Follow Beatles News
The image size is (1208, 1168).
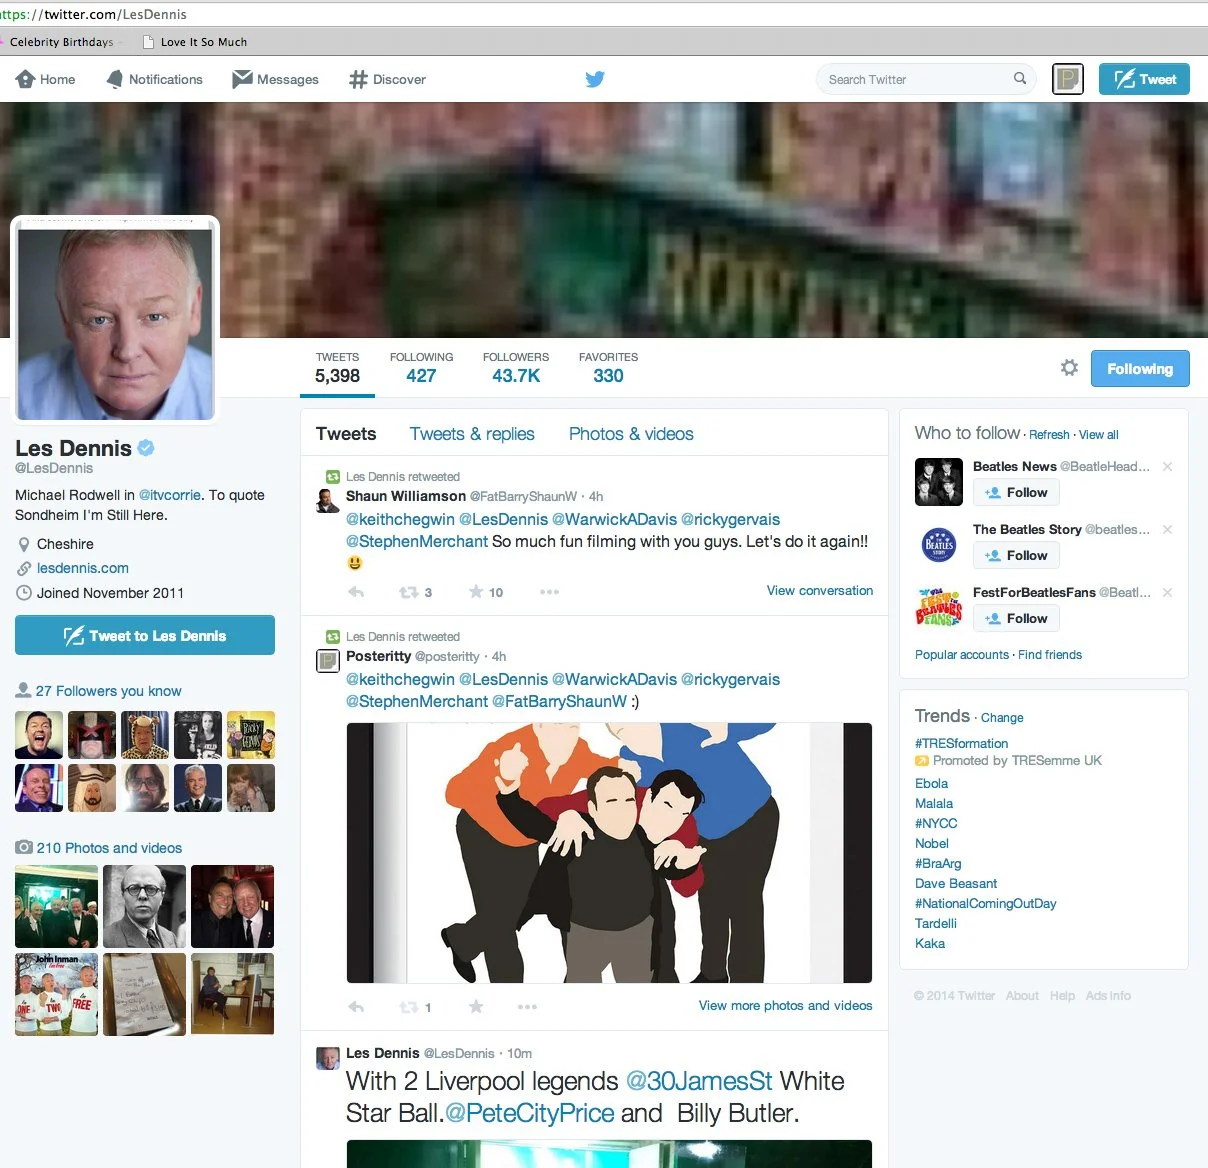(x=1016, y=492)
